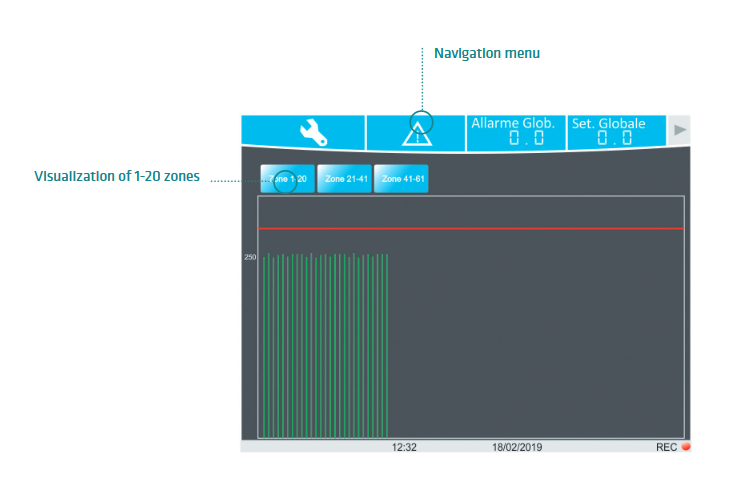Open the warning triangle alarm page
750x498 pixels.
(x=416, y=133)
